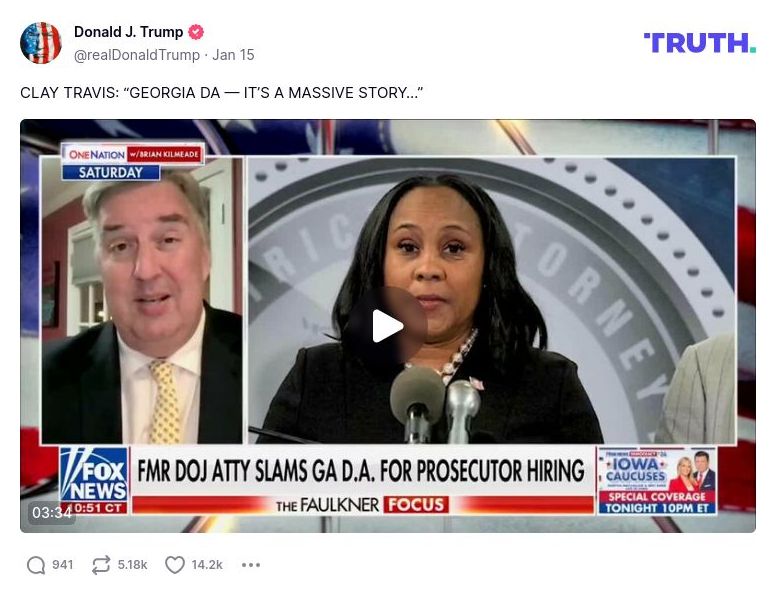Click the Jan 15 post date
This screenshot has width=777, height=596.
coord(233,55)
